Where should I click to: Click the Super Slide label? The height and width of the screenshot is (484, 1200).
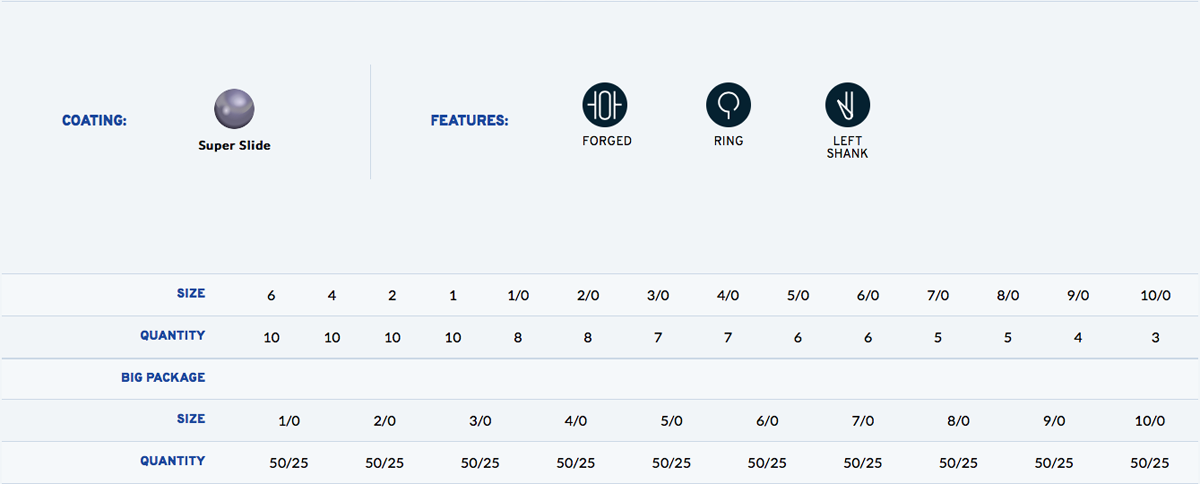tap(234, 145)
